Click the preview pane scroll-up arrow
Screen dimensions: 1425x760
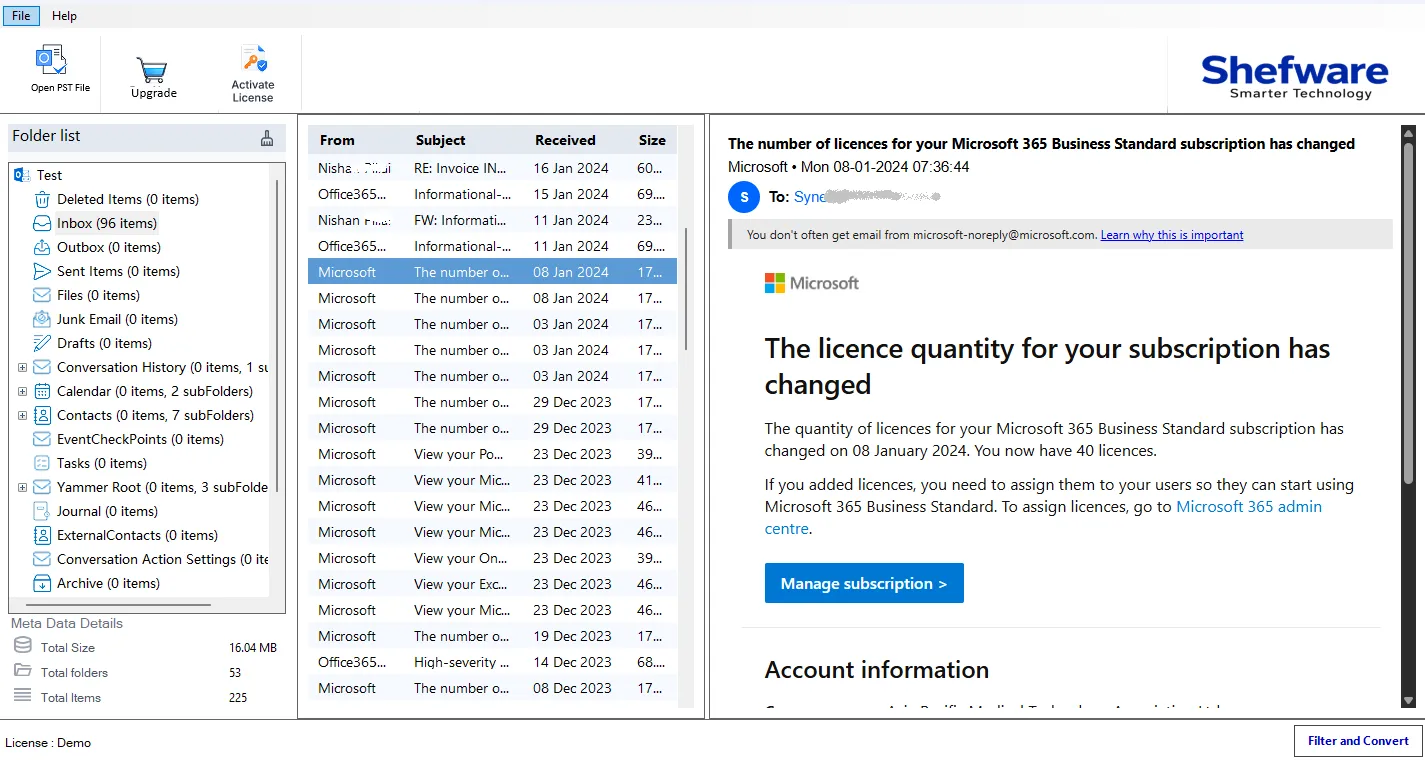coord(1408,132)
